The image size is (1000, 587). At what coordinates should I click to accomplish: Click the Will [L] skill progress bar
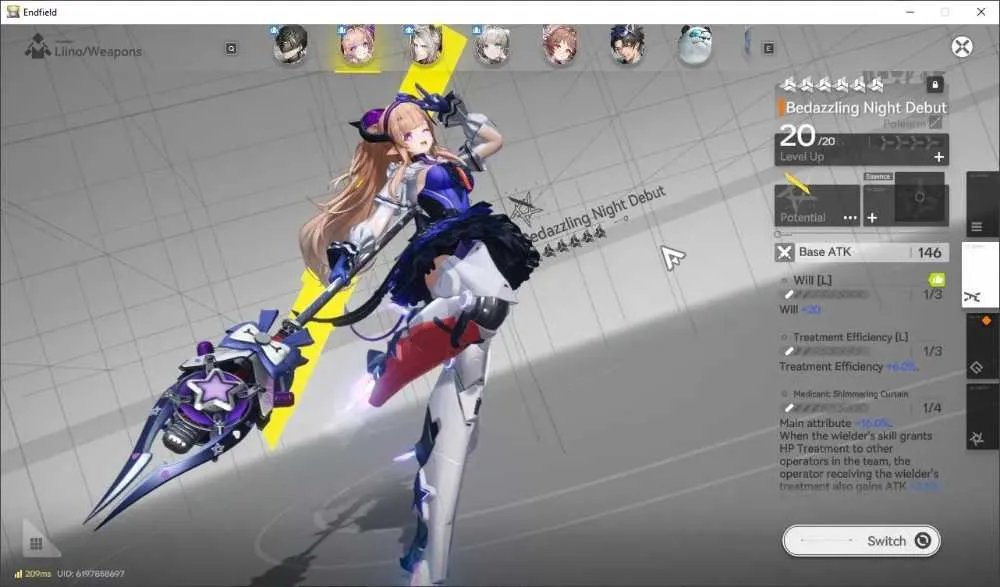coord(828,295)
